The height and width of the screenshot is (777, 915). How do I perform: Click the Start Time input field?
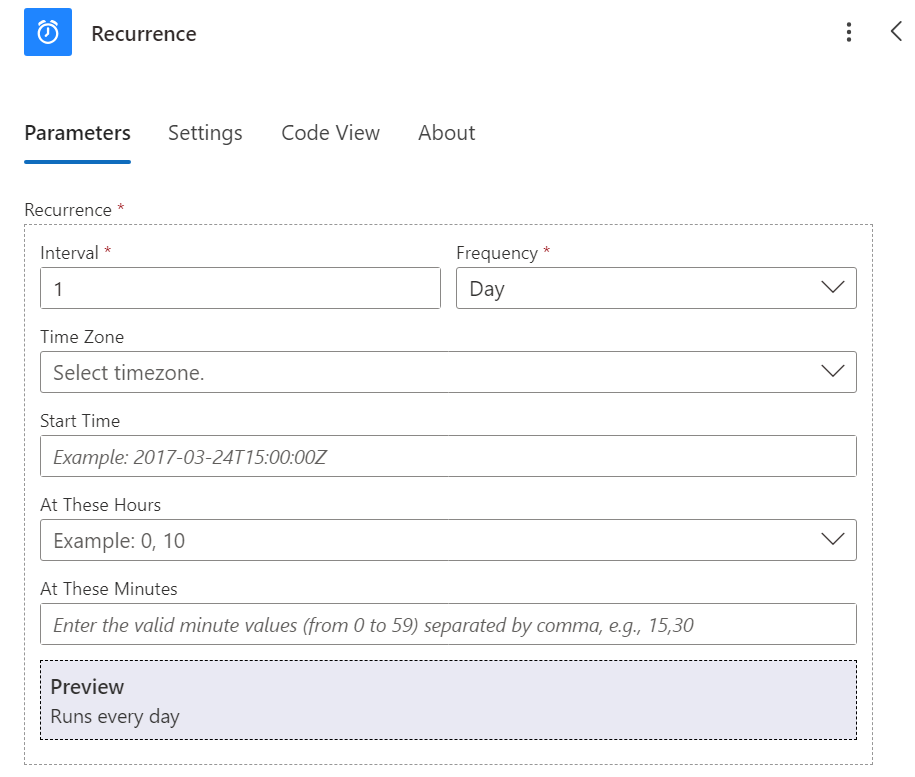pyautogui.click(x=448, y=456)
